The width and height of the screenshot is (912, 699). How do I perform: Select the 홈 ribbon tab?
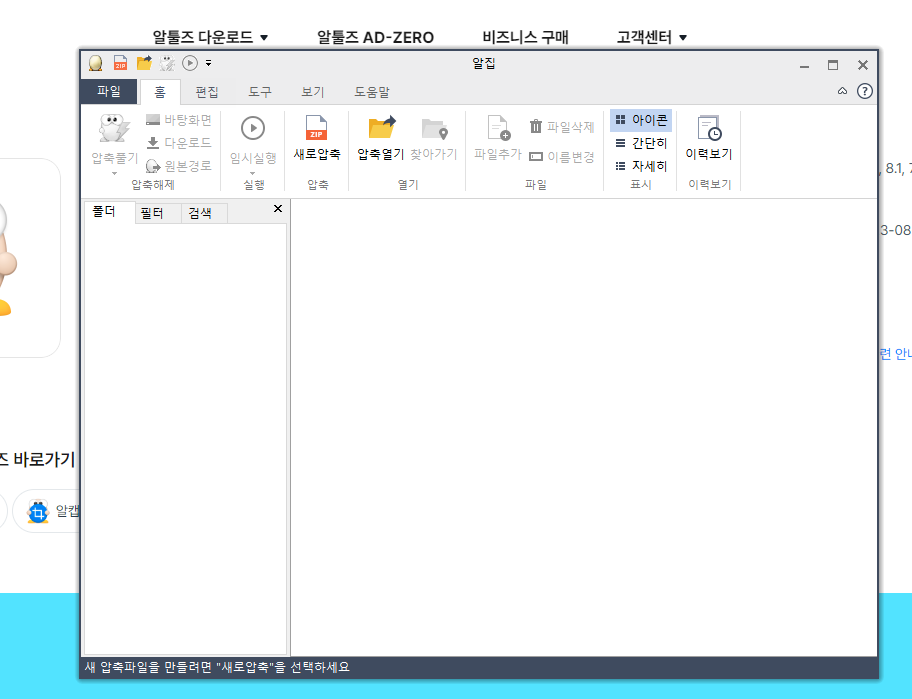pos(160,92)
